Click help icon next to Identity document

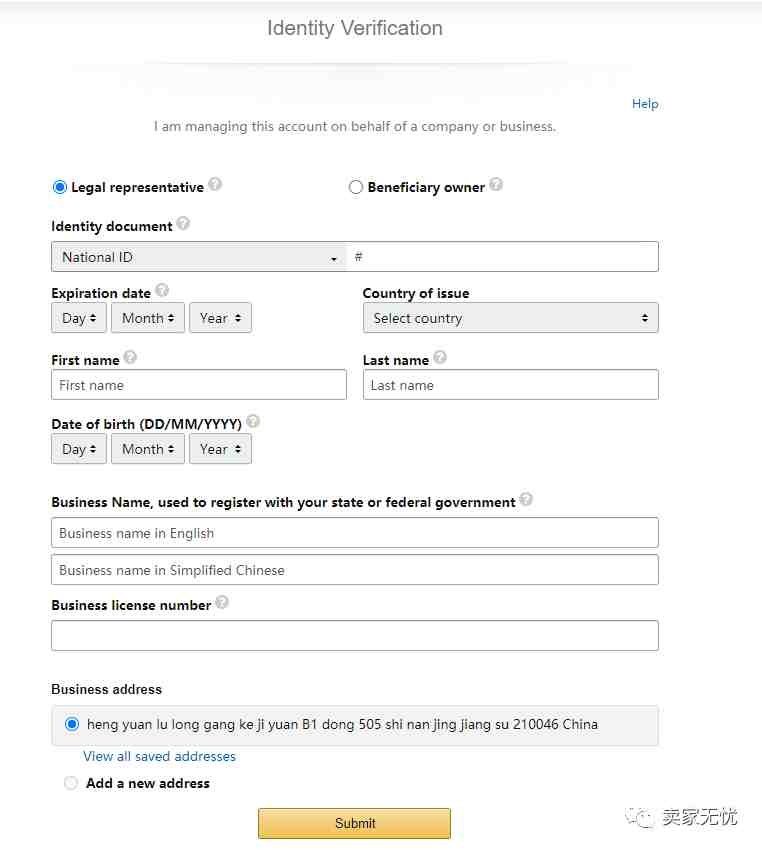click(183, 223)
